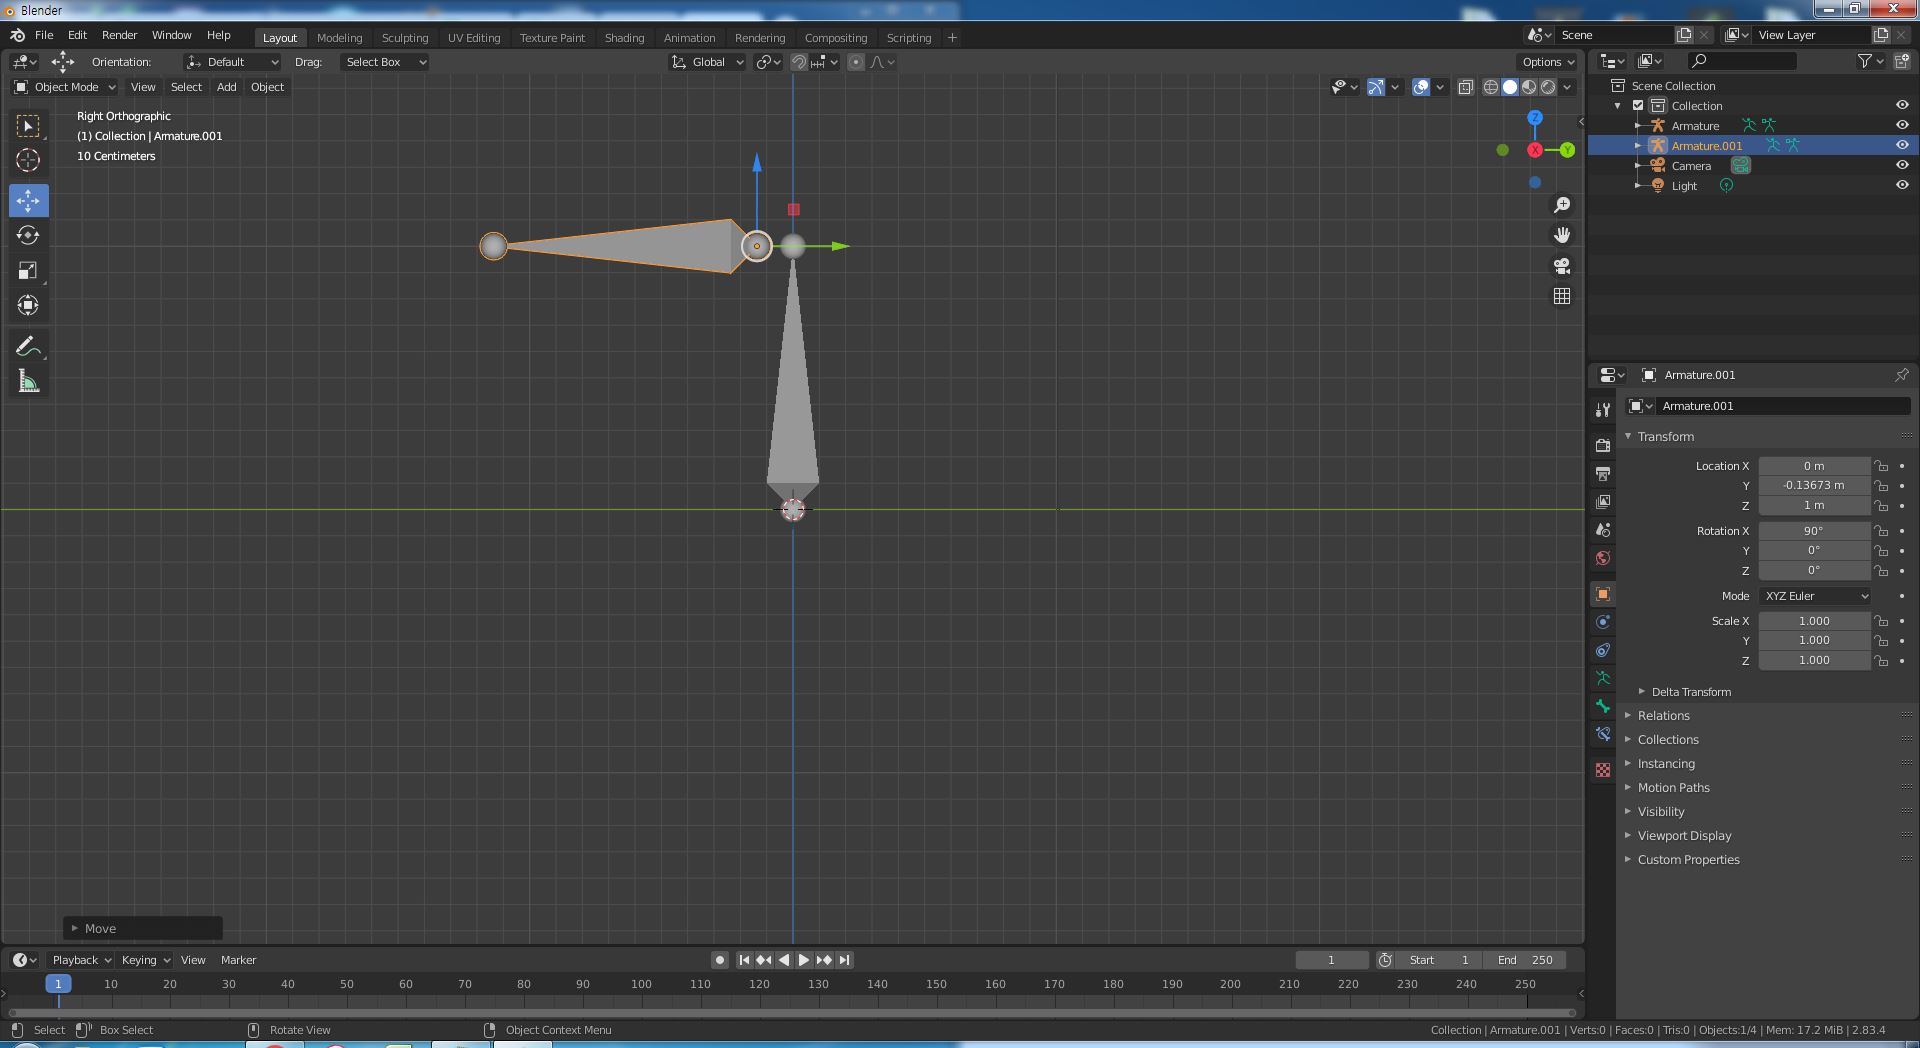Hide the Light via its eye icon
This screenshot has width=1920, height=1048.
click(x=1902, y=185)
